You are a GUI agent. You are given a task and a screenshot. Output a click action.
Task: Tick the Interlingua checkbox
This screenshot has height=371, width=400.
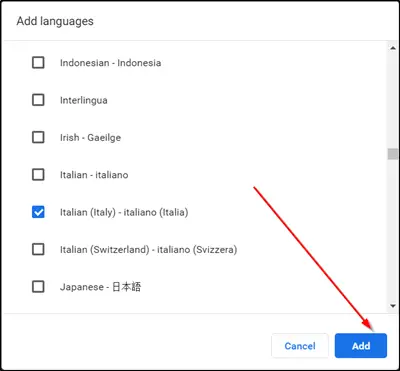tap(38, 100)
